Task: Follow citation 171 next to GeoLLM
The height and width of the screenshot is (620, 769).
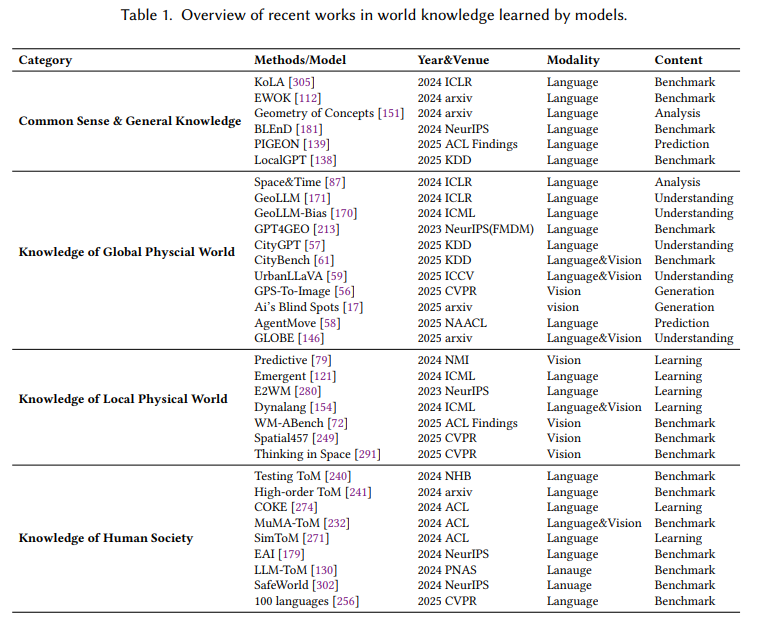Action: [317, 198]
